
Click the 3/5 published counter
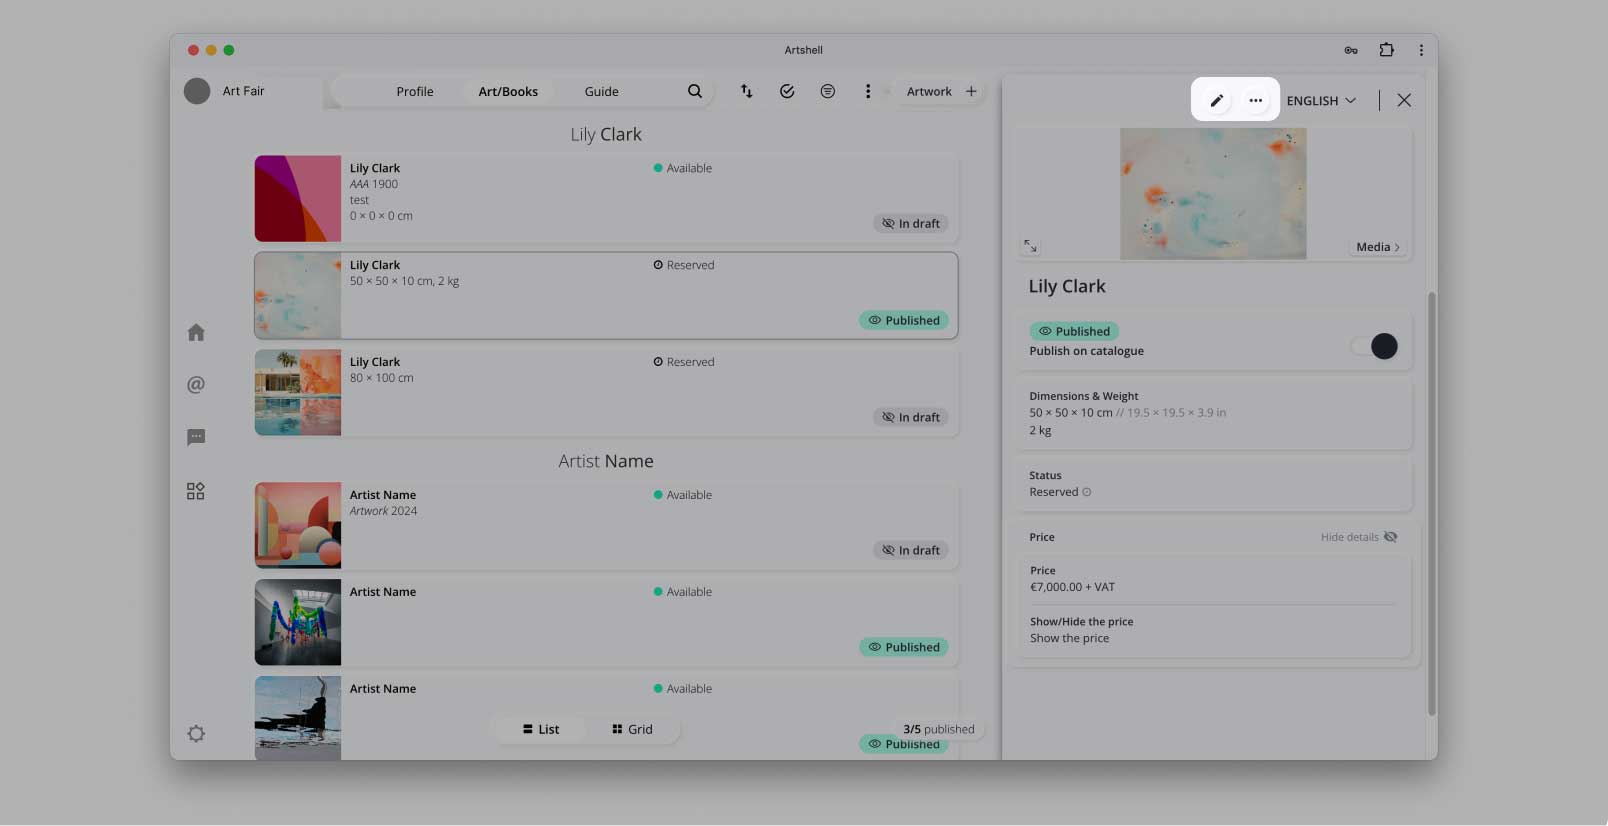coord(938,729)
